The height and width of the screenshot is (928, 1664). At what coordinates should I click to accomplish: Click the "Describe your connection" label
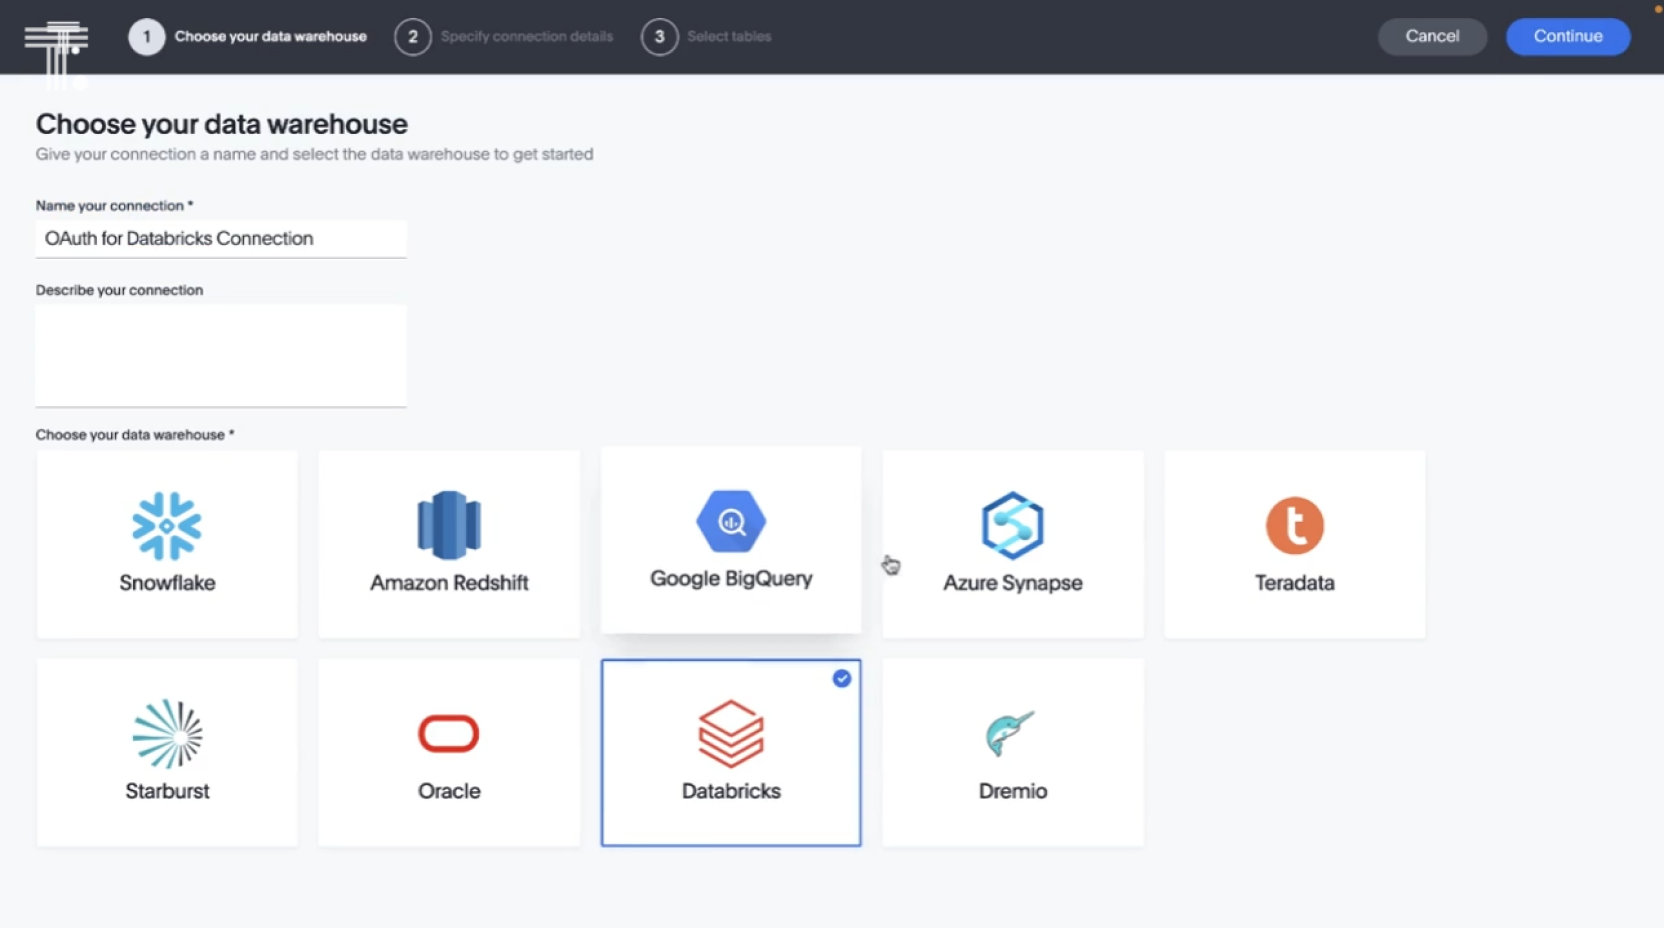pos(120,290)
